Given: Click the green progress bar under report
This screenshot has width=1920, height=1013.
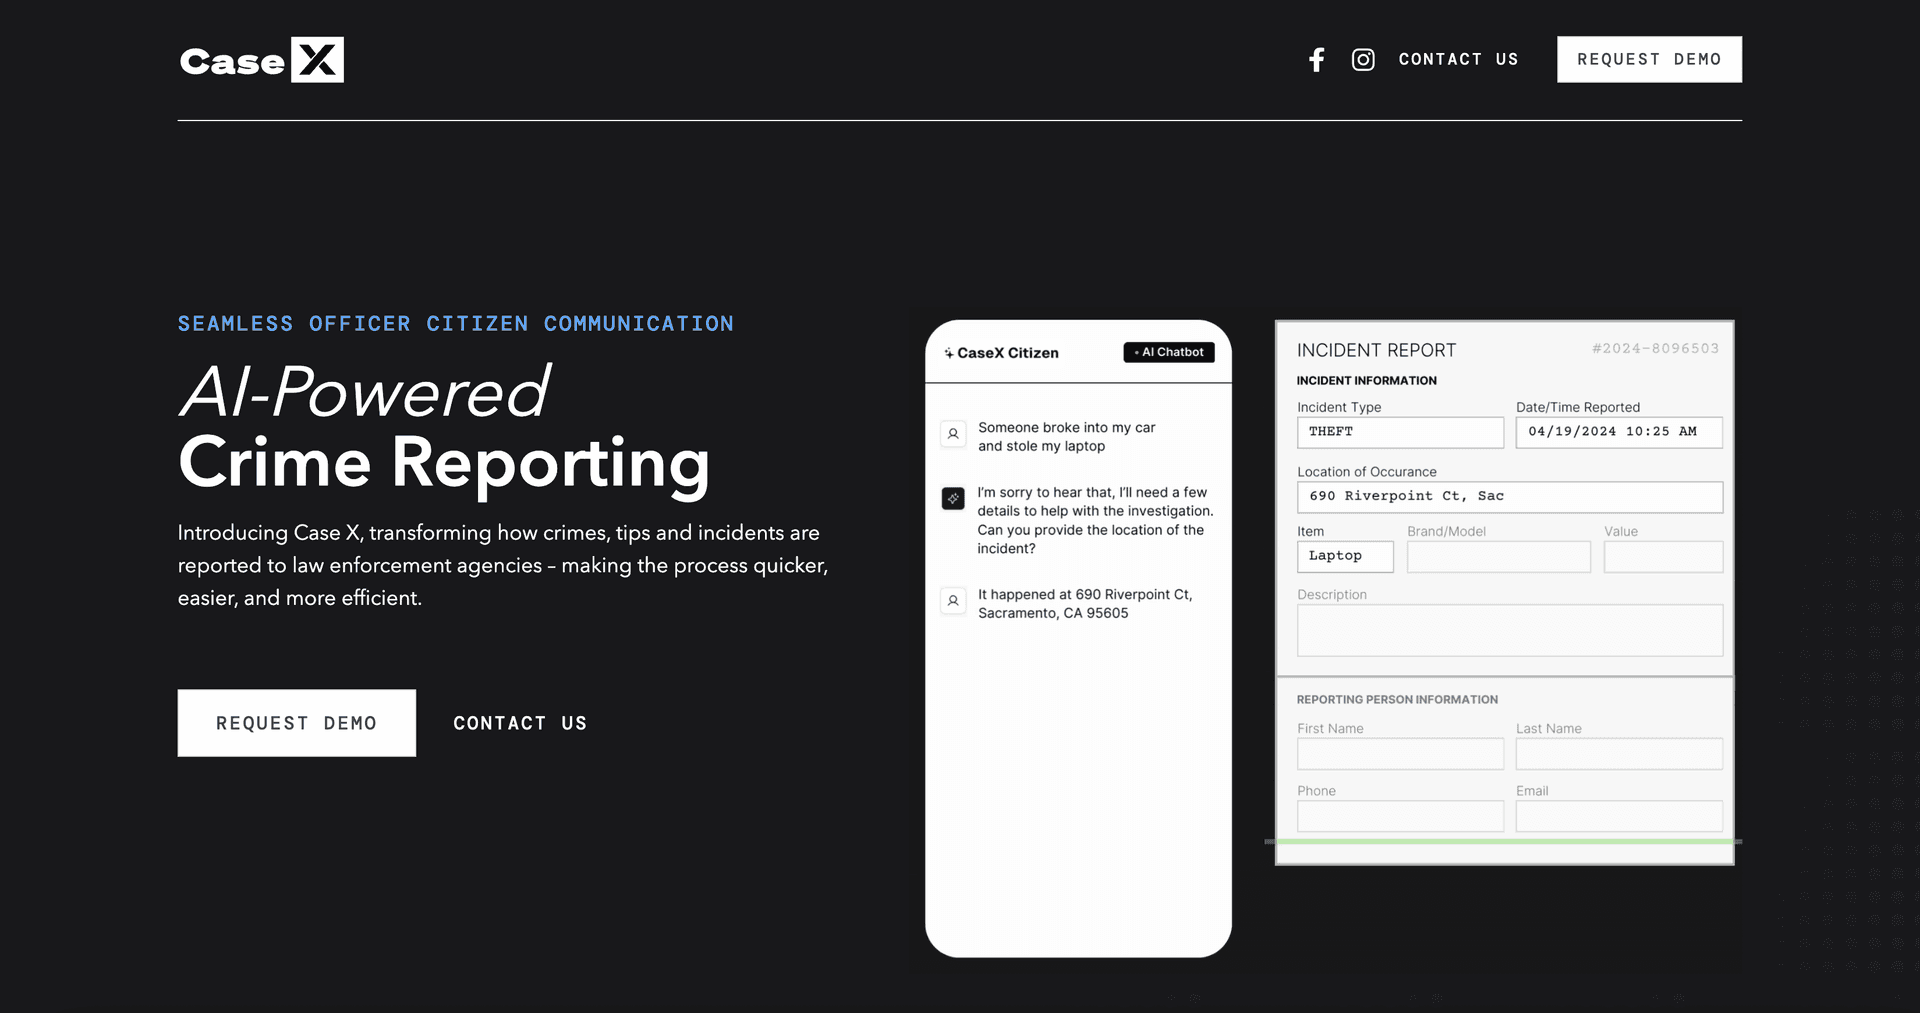Looking at the screenshot, I should pyautogui.click(x=1504, y=842).
